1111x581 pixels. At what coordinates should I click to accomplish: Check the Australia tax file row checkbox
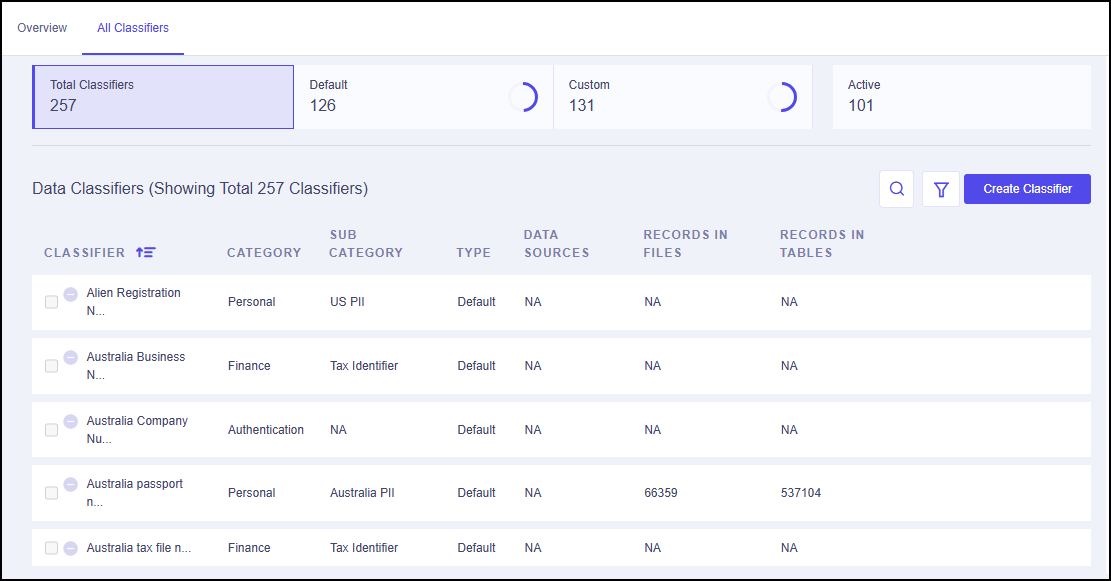(51, 547)
